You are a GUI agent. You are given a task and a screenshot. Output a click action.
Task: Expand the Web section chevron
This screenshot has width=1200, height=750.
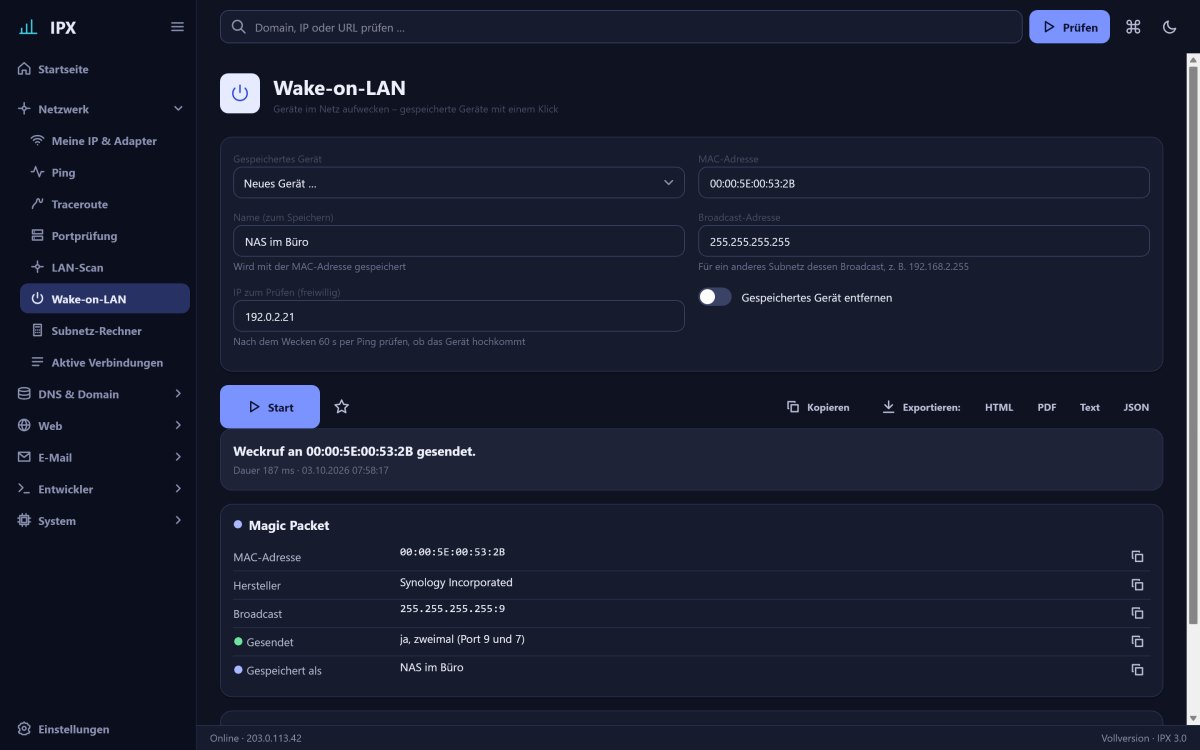(x=178, y=426)
